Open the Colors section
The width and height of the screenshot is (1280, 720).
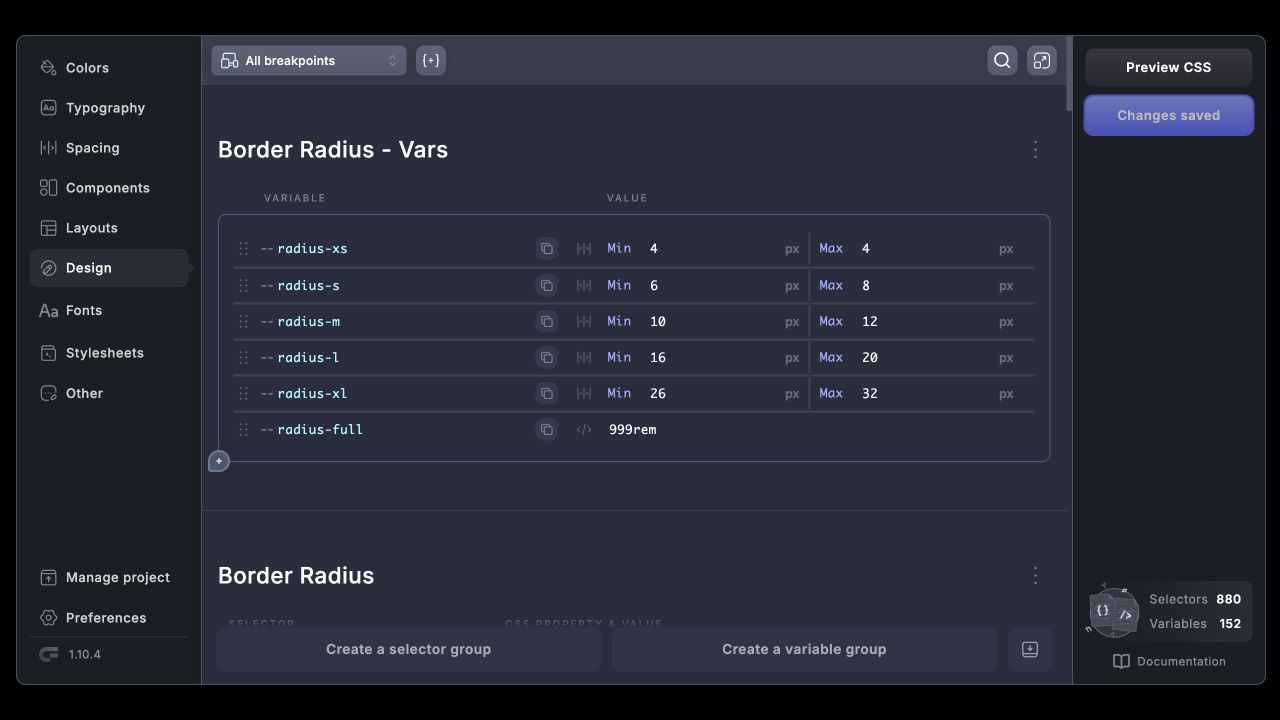click(109, 68)
